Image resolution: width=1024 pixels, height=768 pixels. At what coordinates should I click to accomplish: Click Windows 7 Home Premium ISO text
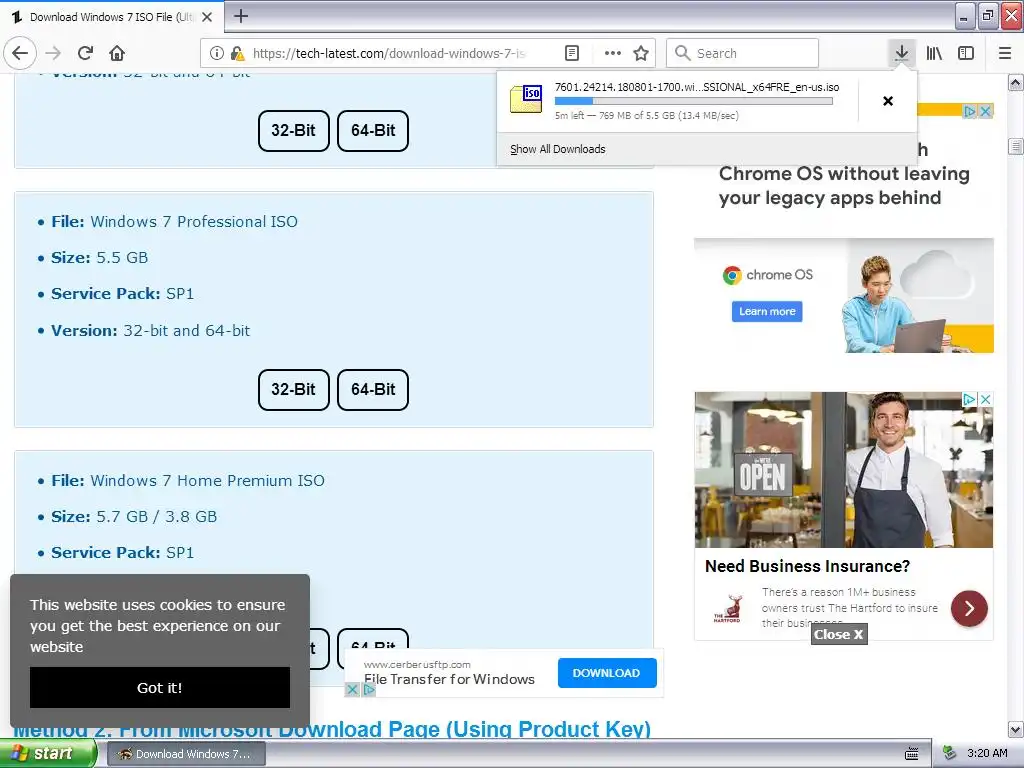pos(207,481)
